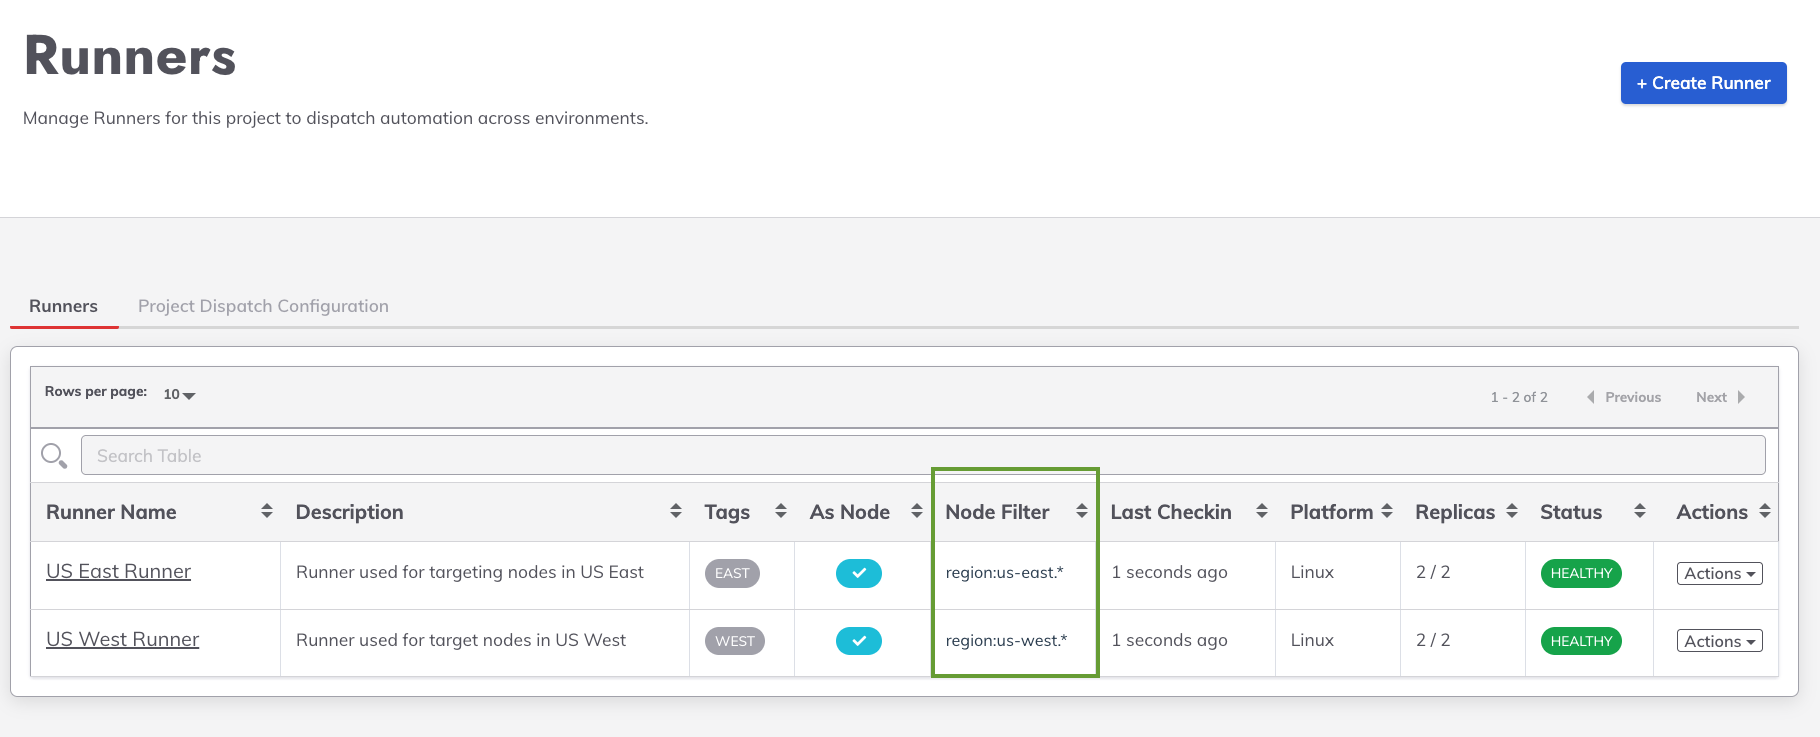Click the Status column sort icon
The width and height of the screenshot is (1820, 737).
click(x=1639, y=511)
